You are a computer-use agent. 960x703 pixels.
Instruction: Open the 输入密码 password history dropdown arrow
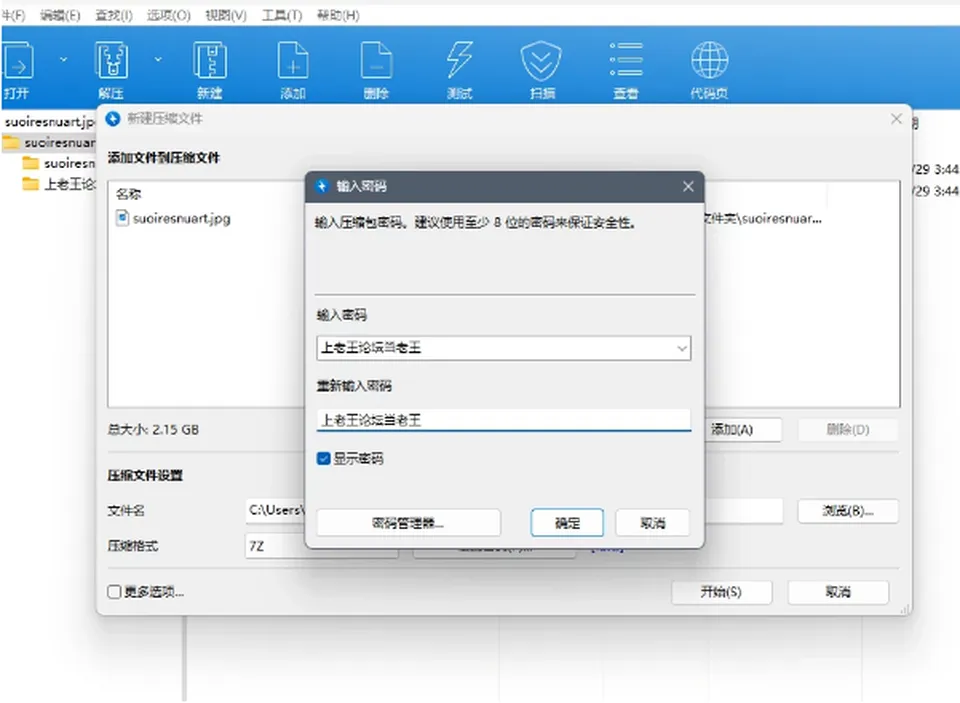(x=681, y=348)
